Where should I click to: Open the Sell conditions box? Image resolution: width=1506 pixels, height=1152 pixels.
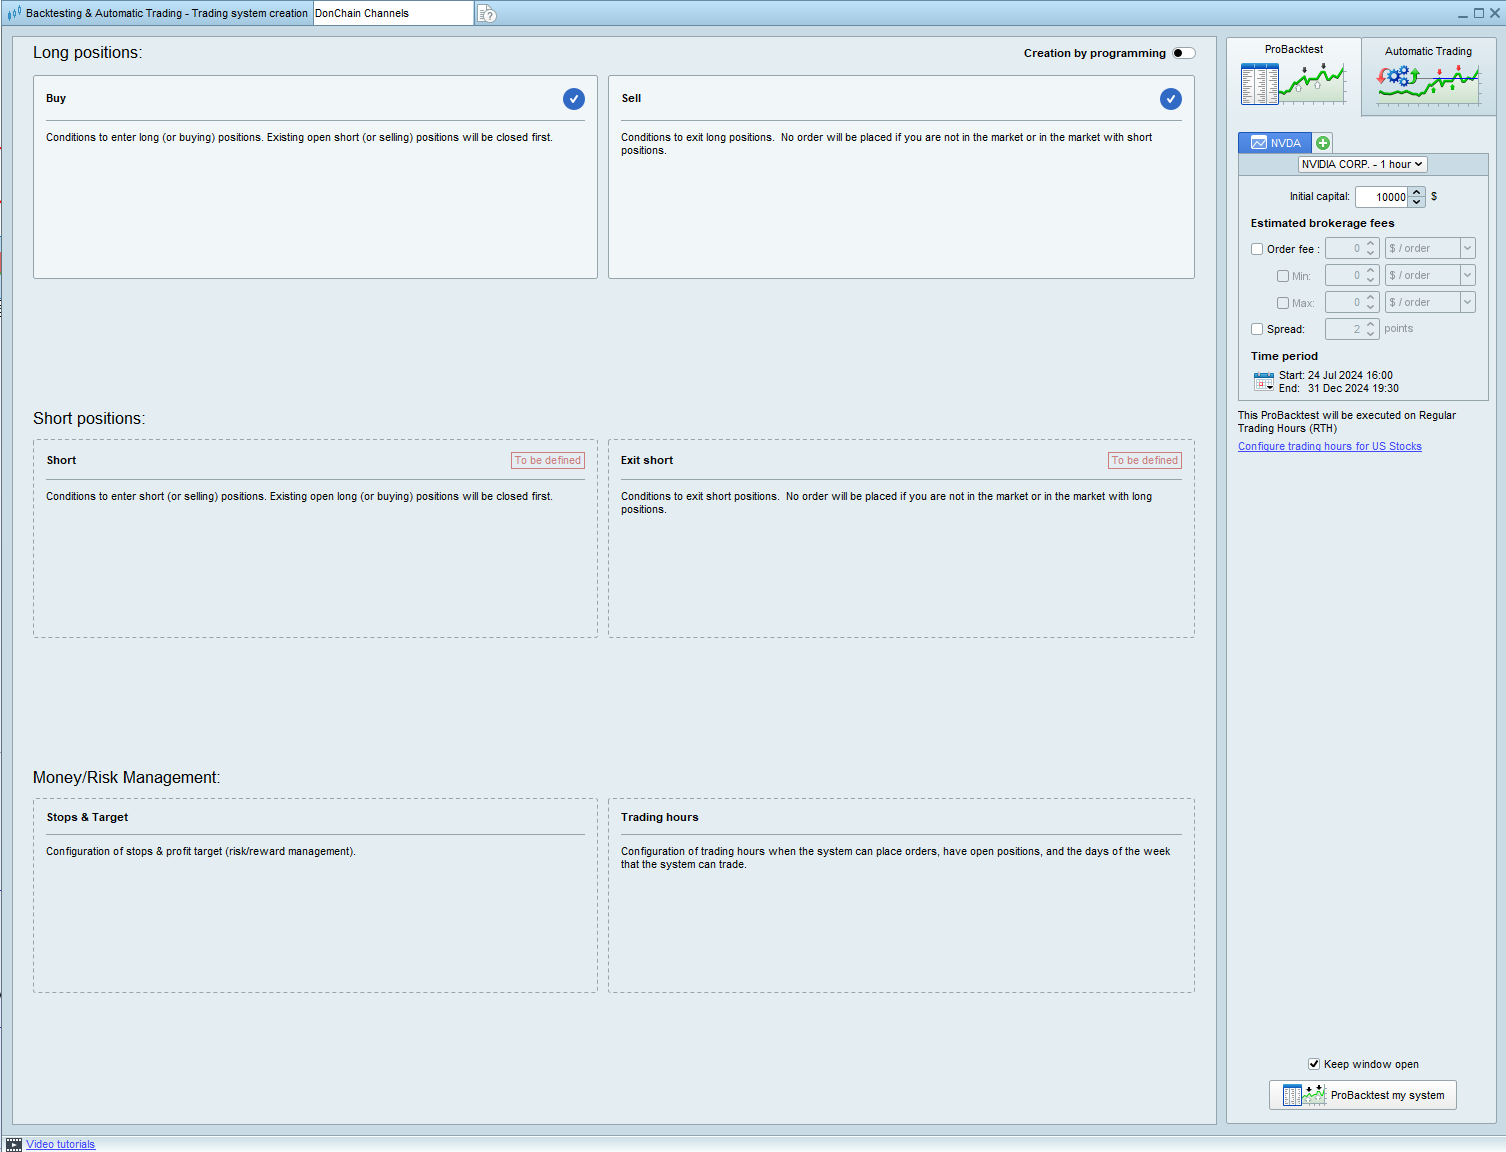(x=901, y=177)
